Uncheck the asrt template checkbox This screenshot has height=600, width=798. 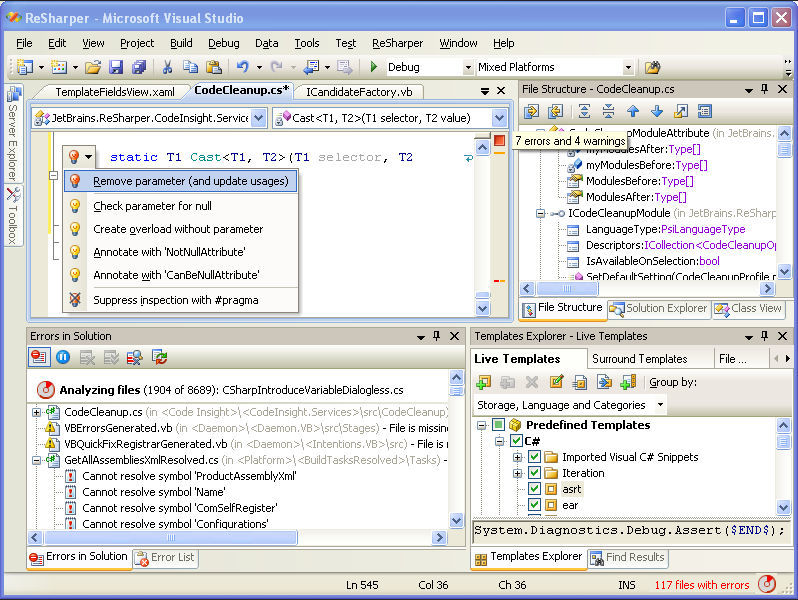(x=535, y=489)
